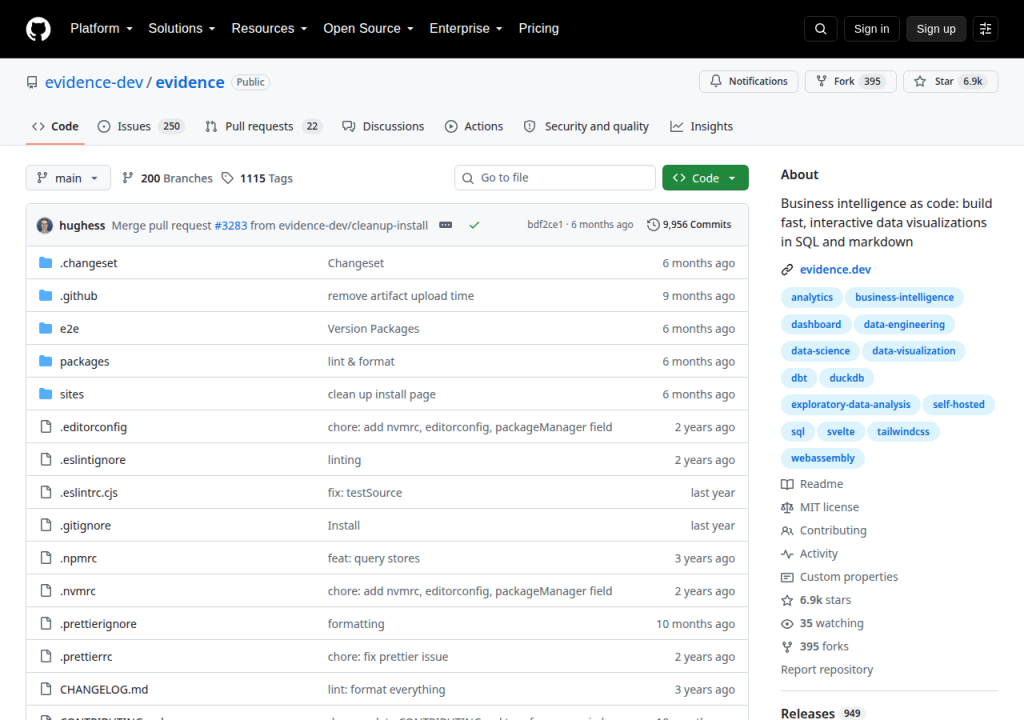Click the Readme book icon
Screen dimensions: 1024x720
pyautogui.click(x=787, y=484)
